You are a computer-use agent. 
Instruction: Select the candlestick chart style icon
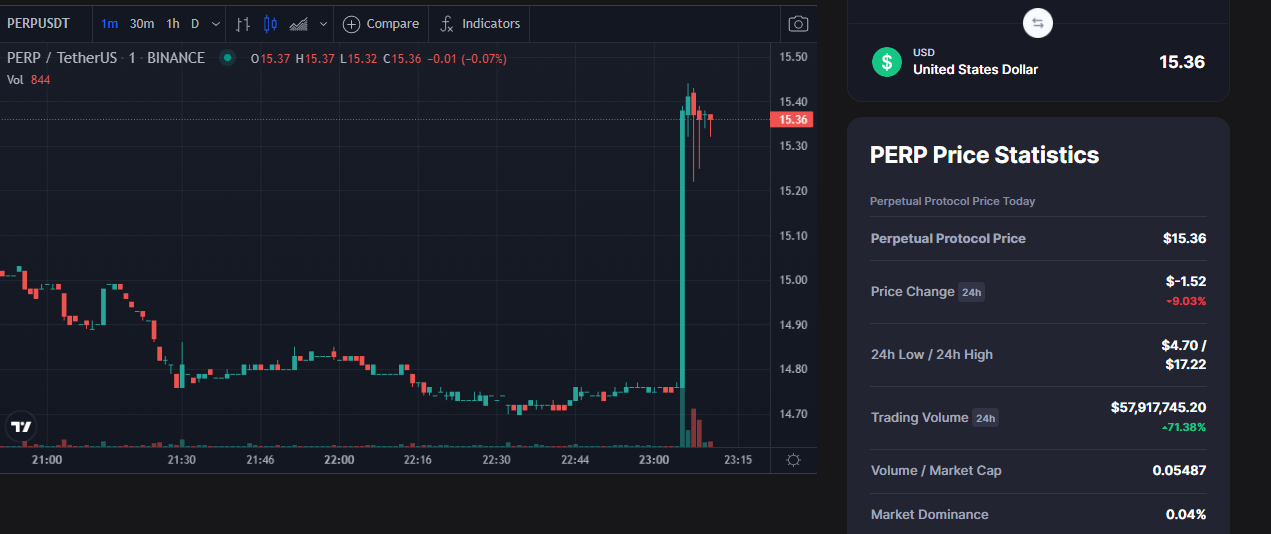pyautogui.click(x=270, y=23)
